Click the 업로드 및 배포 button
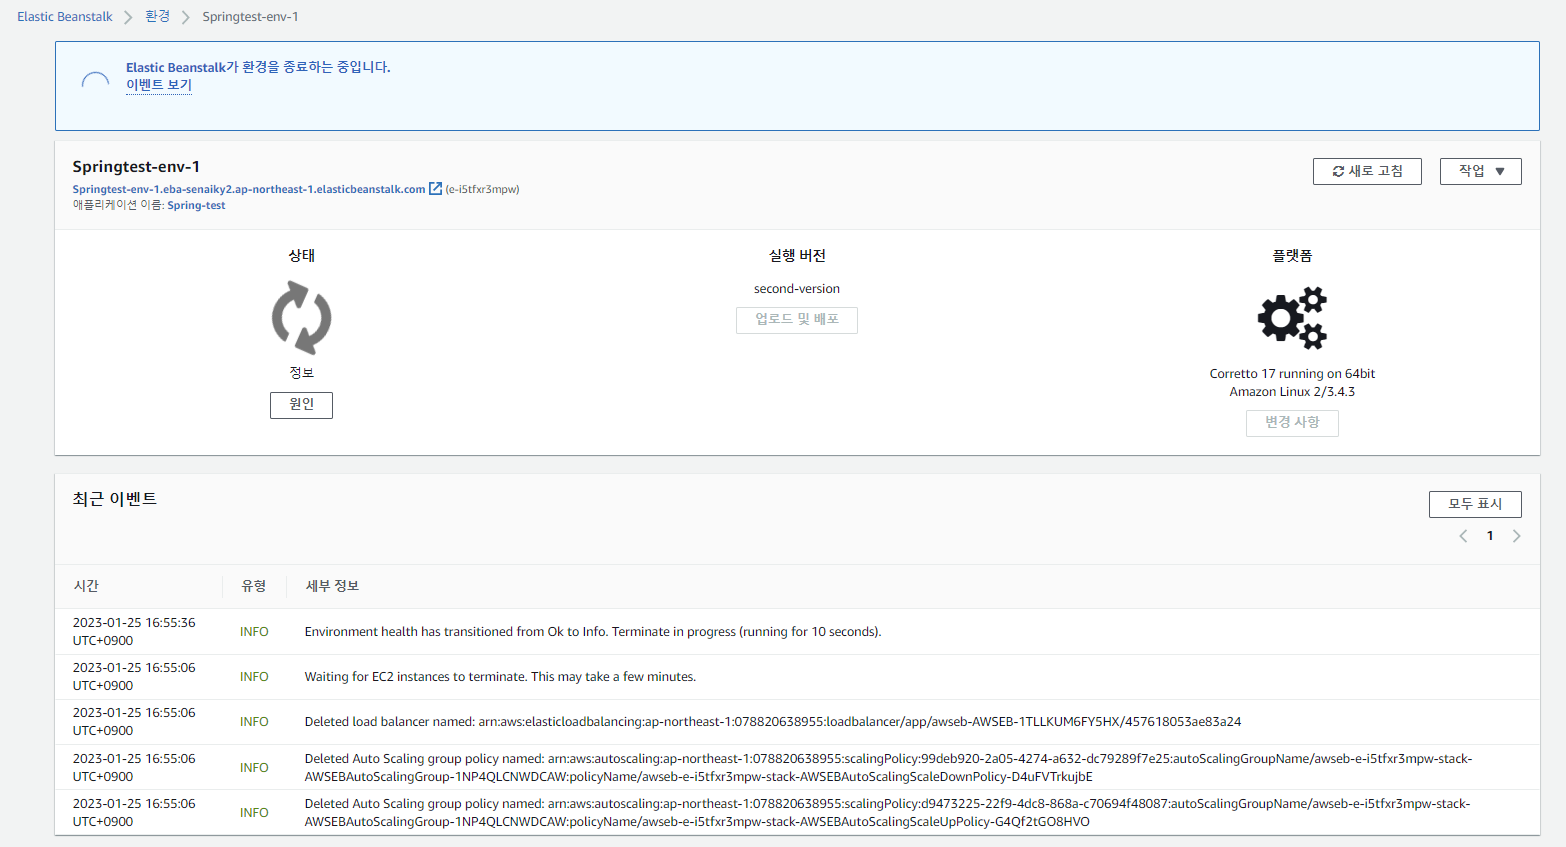The height and width of the screenshot is (847, 1566). (x=796, y=320)
